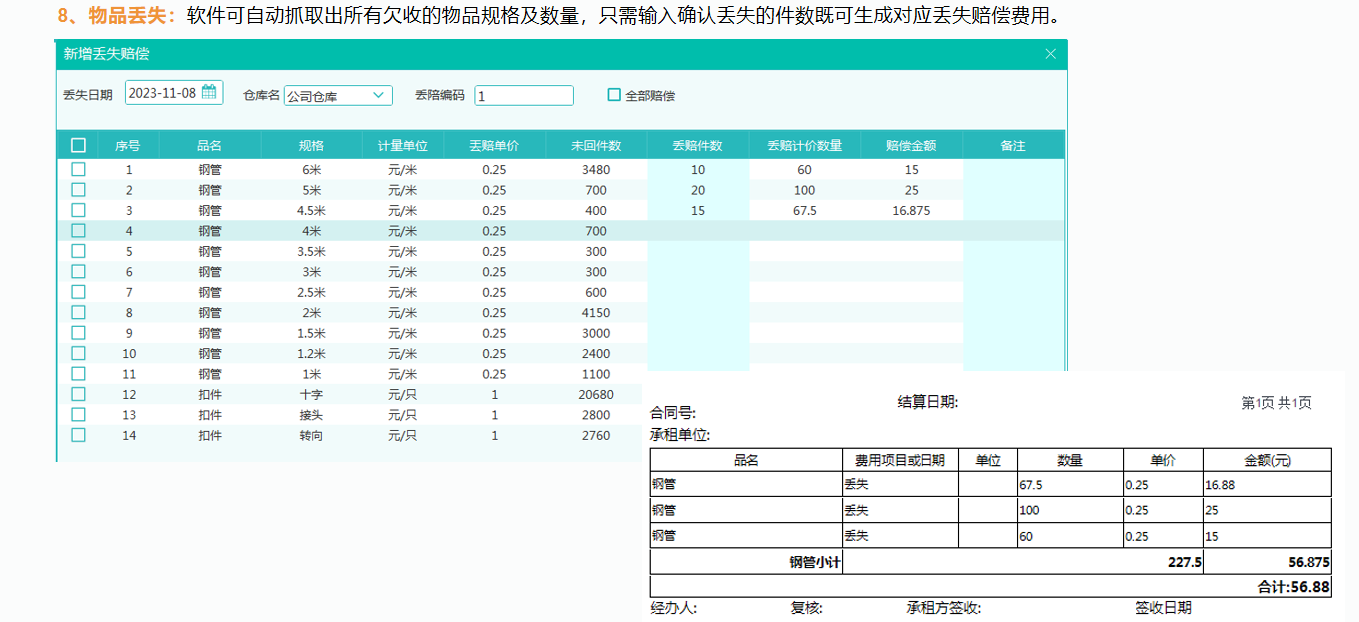Select the 未回件数 value 20680
Image resolution: width=1359 pixels, height=622 pixels.
596,395
